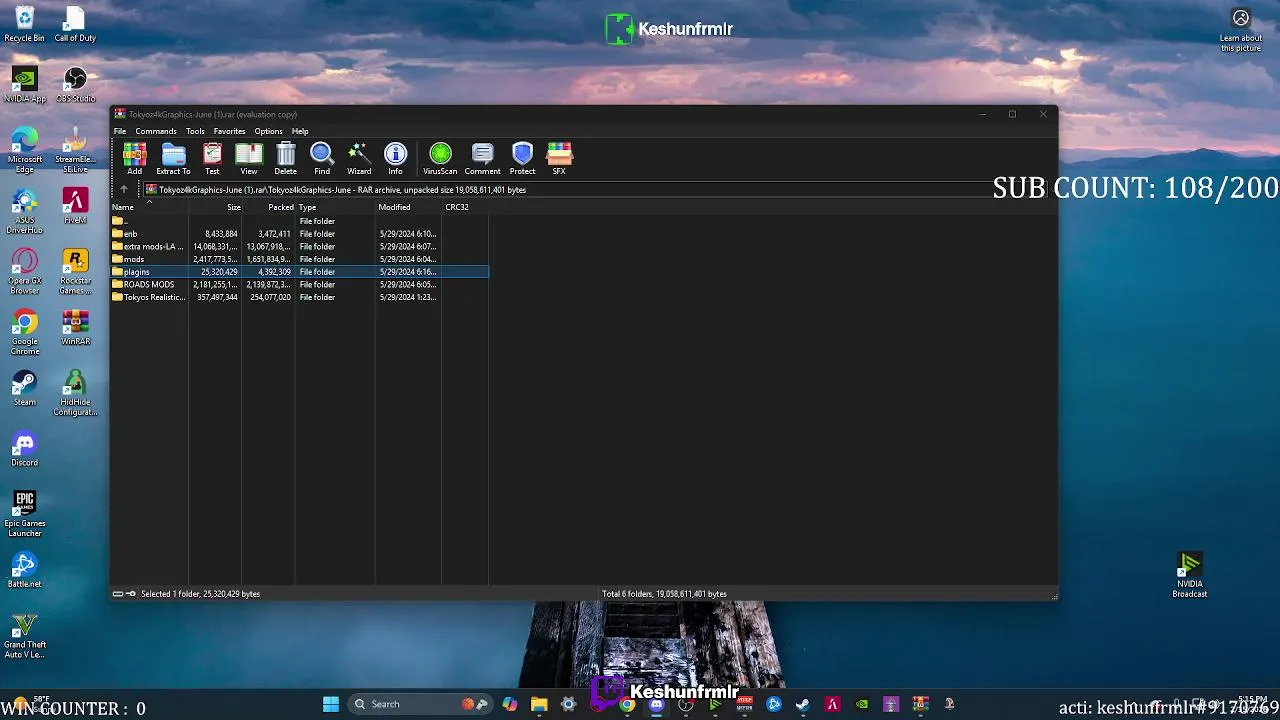Image resolution: width=1280 pixels, height=720 pixels.
Task: Click modified date of mods folder
Action: click(x=408, y=259)
